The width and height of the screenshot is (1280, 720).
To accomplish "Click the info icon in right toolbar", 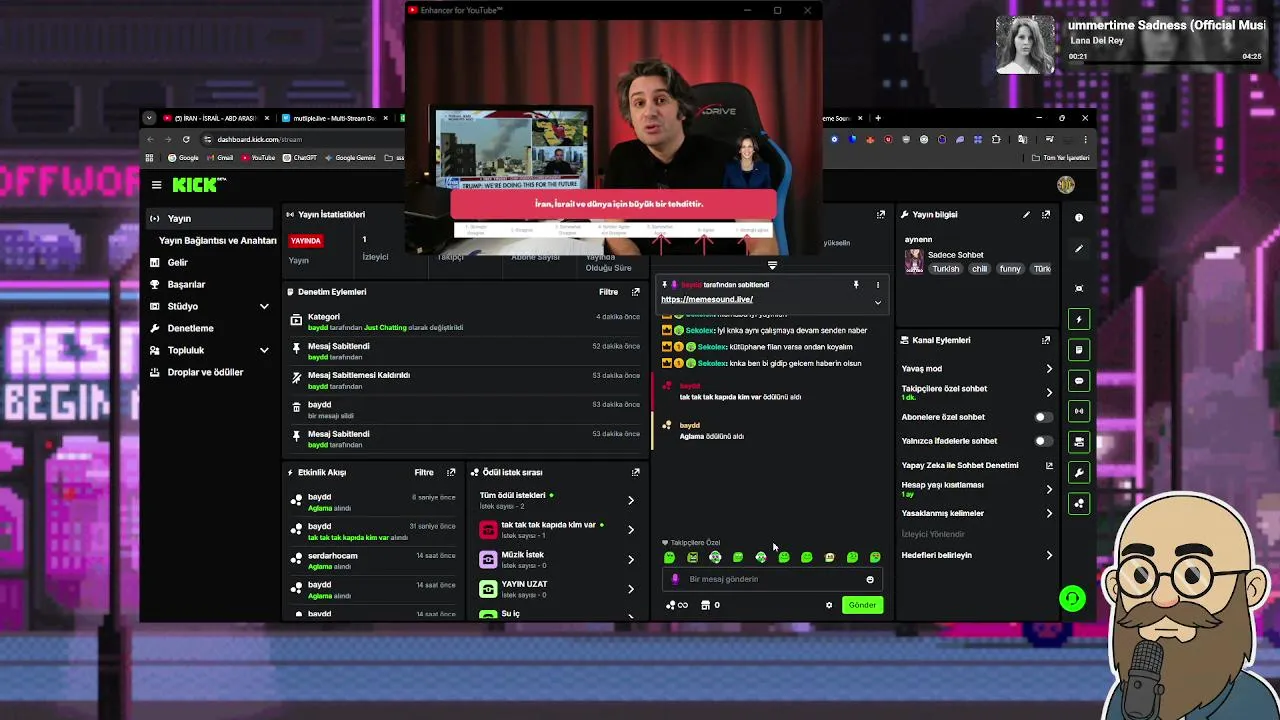I will 1079,217.
